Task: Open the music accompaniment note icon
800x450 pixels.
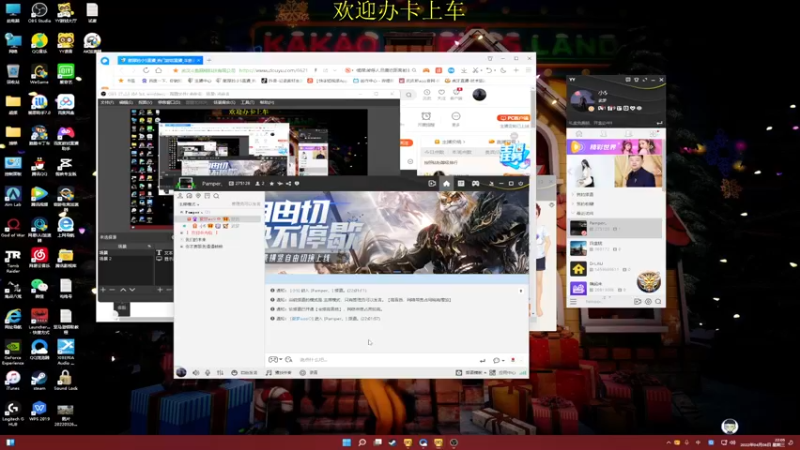Action: [268, 373]
